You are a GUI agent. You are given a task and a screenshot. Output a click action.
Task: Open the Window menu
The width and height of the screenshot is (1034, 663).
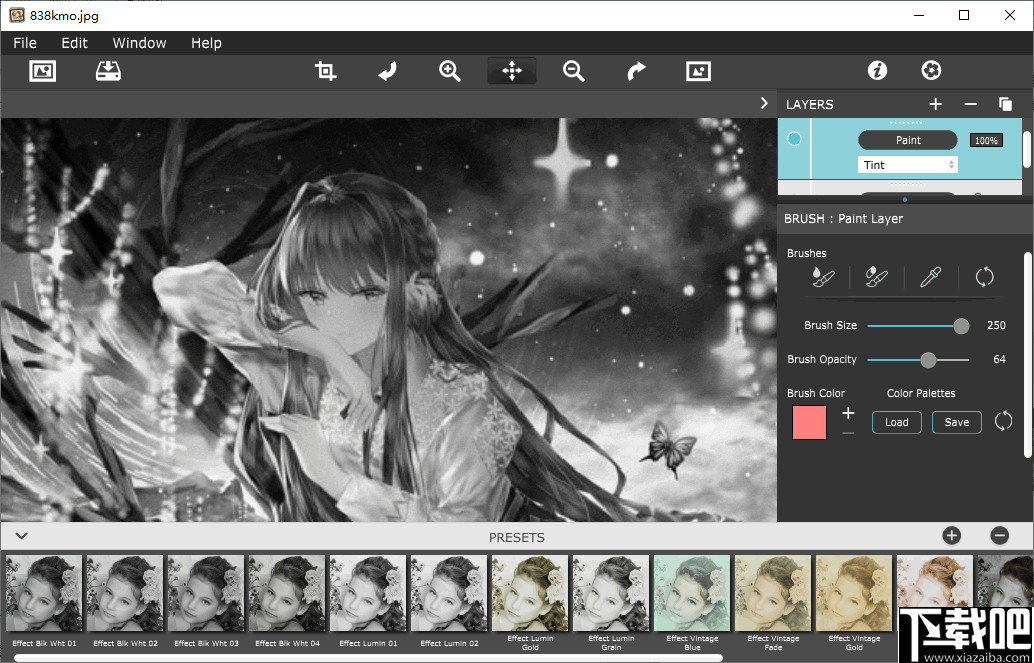139,43
